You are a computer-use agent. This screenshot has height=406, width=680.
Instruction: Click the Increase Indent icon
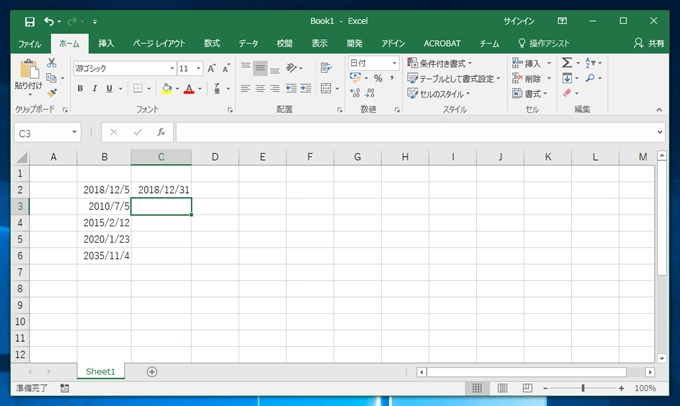point(306,88)
